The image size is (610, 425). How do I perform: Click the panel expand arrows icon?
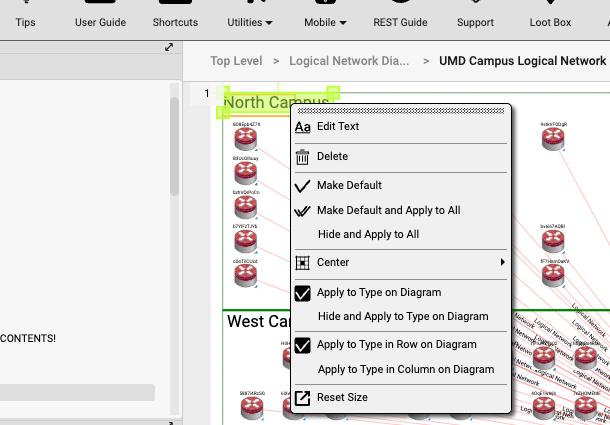169,47
